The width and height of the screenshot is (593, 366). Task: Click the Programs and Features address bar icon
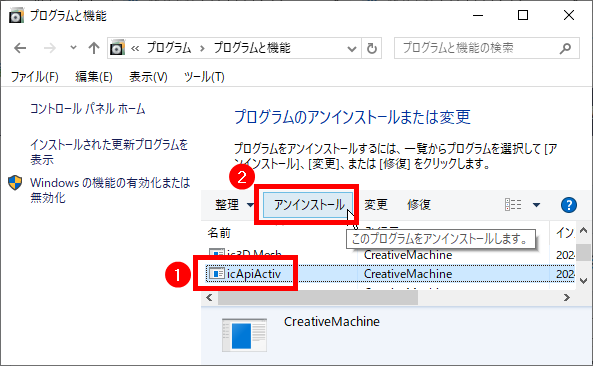[x=117, y=48]
